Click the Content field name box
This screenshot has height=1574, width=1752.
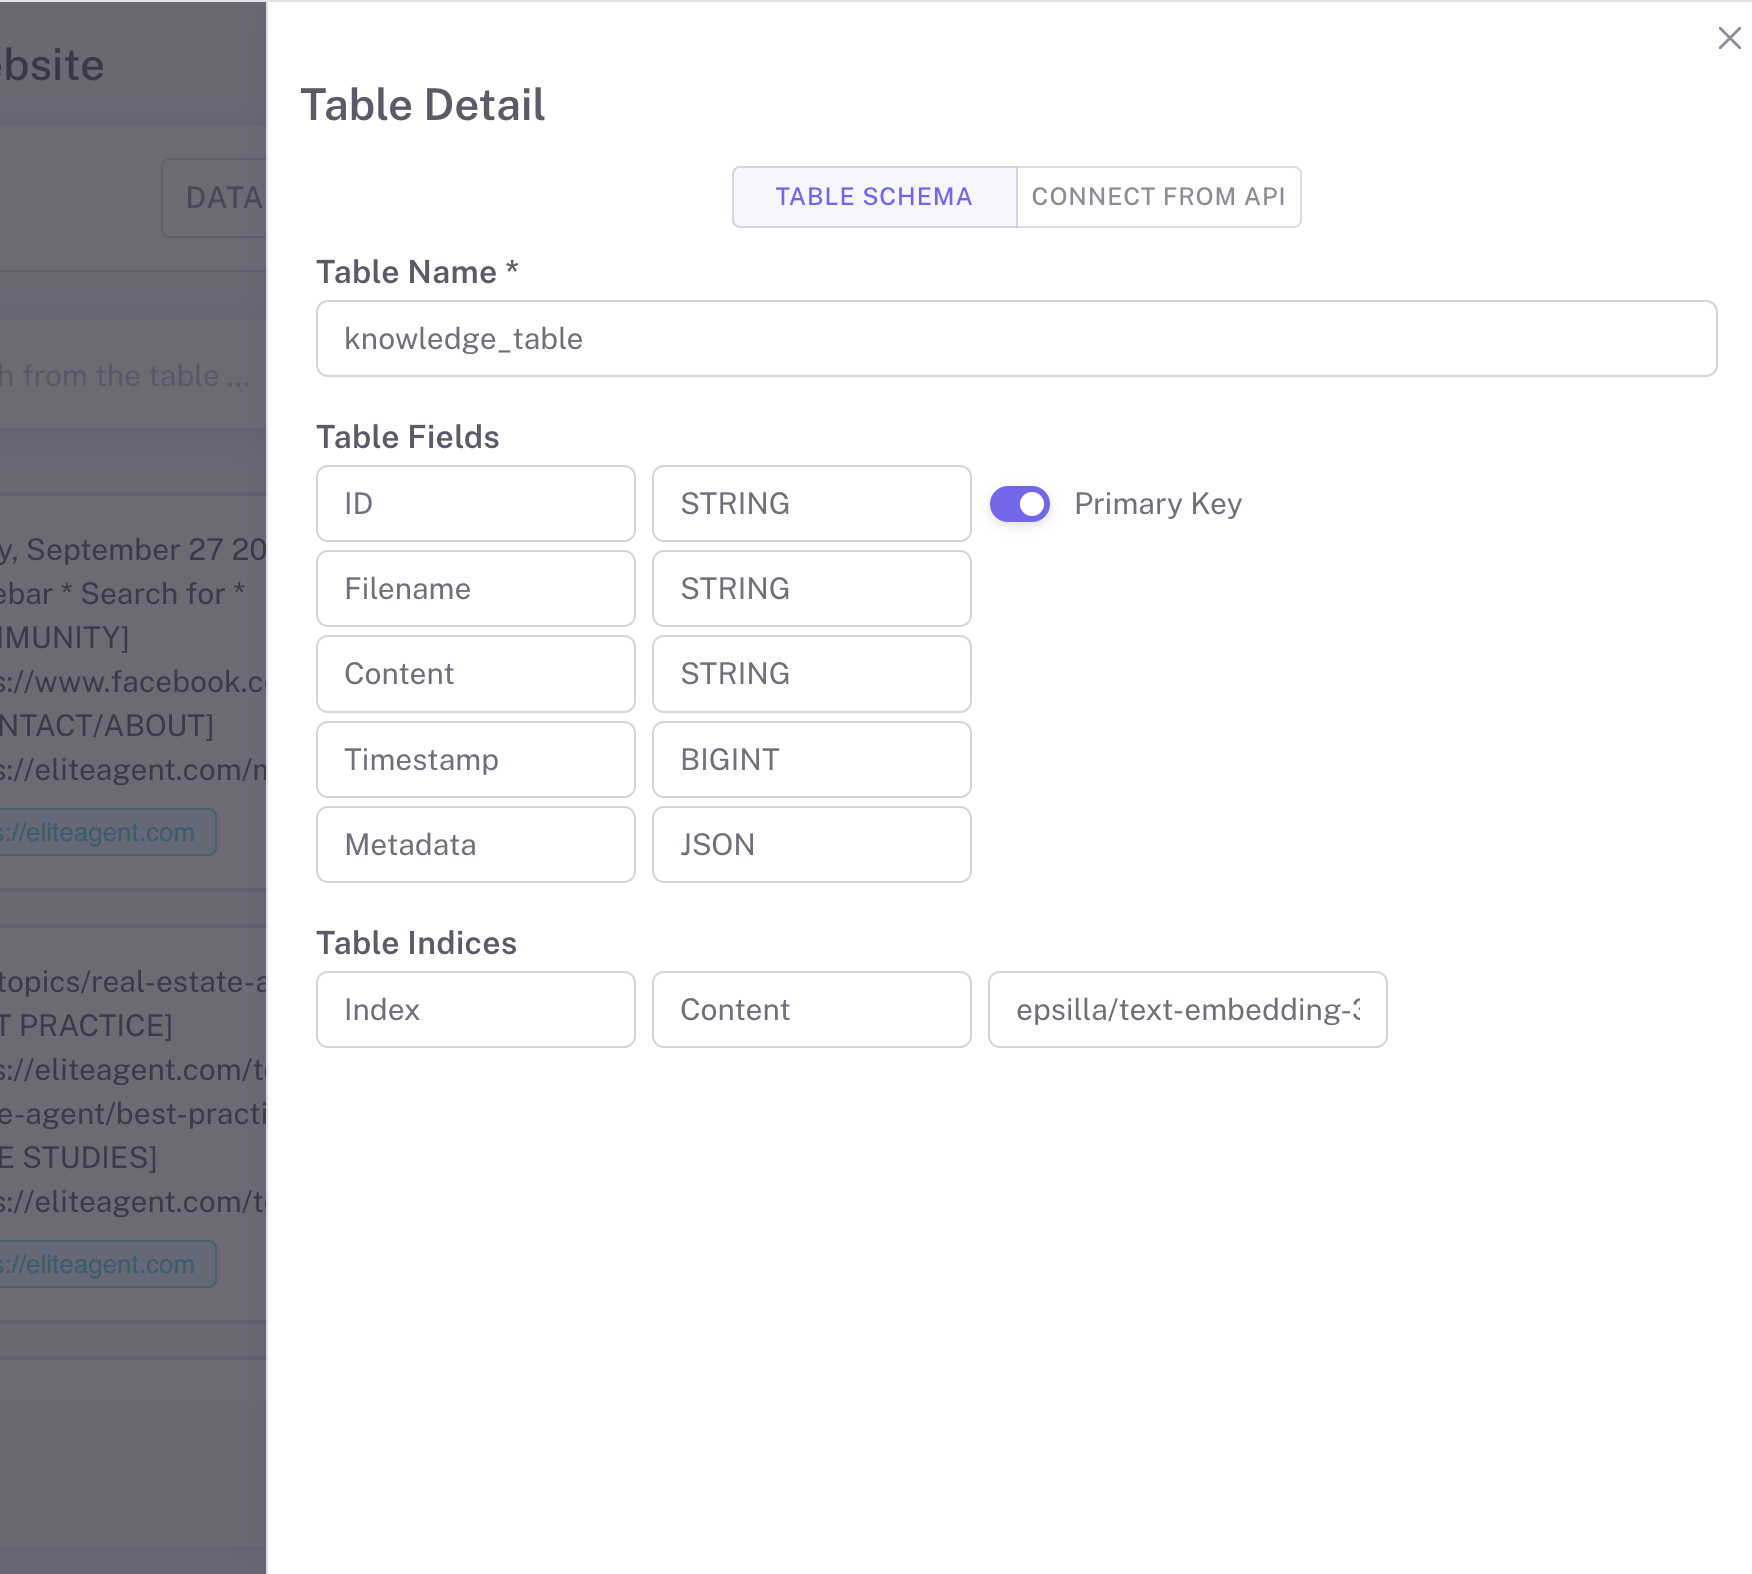point(475,674)
